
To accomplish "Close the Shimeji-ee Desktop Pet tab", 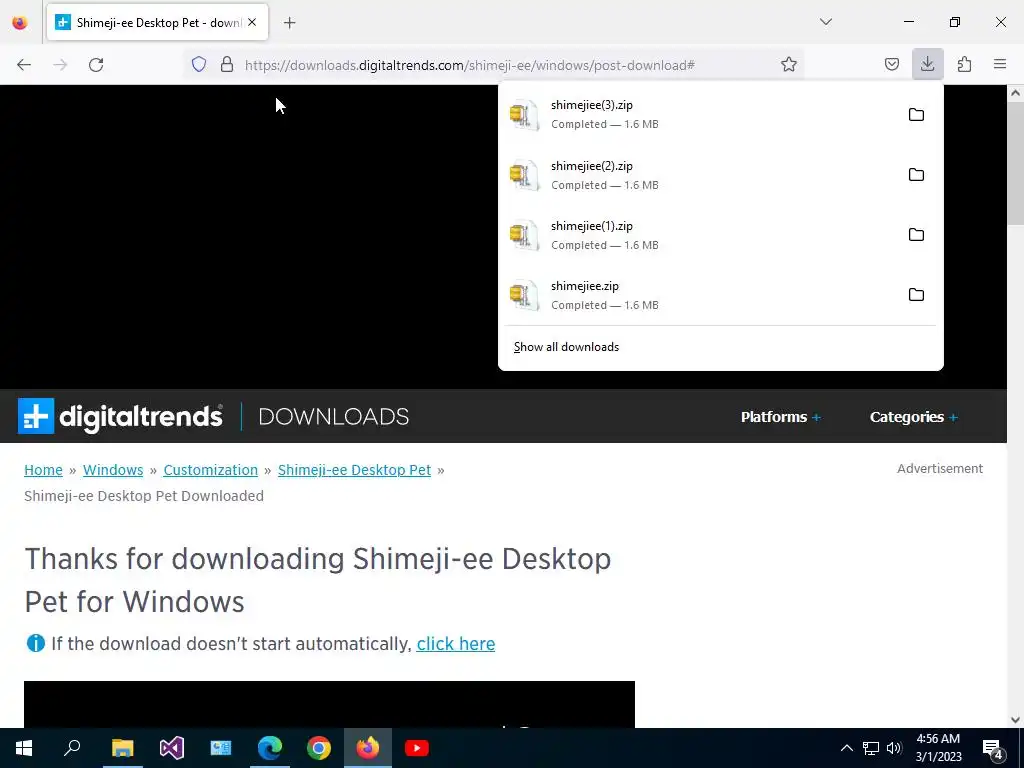I will point(252,22).
